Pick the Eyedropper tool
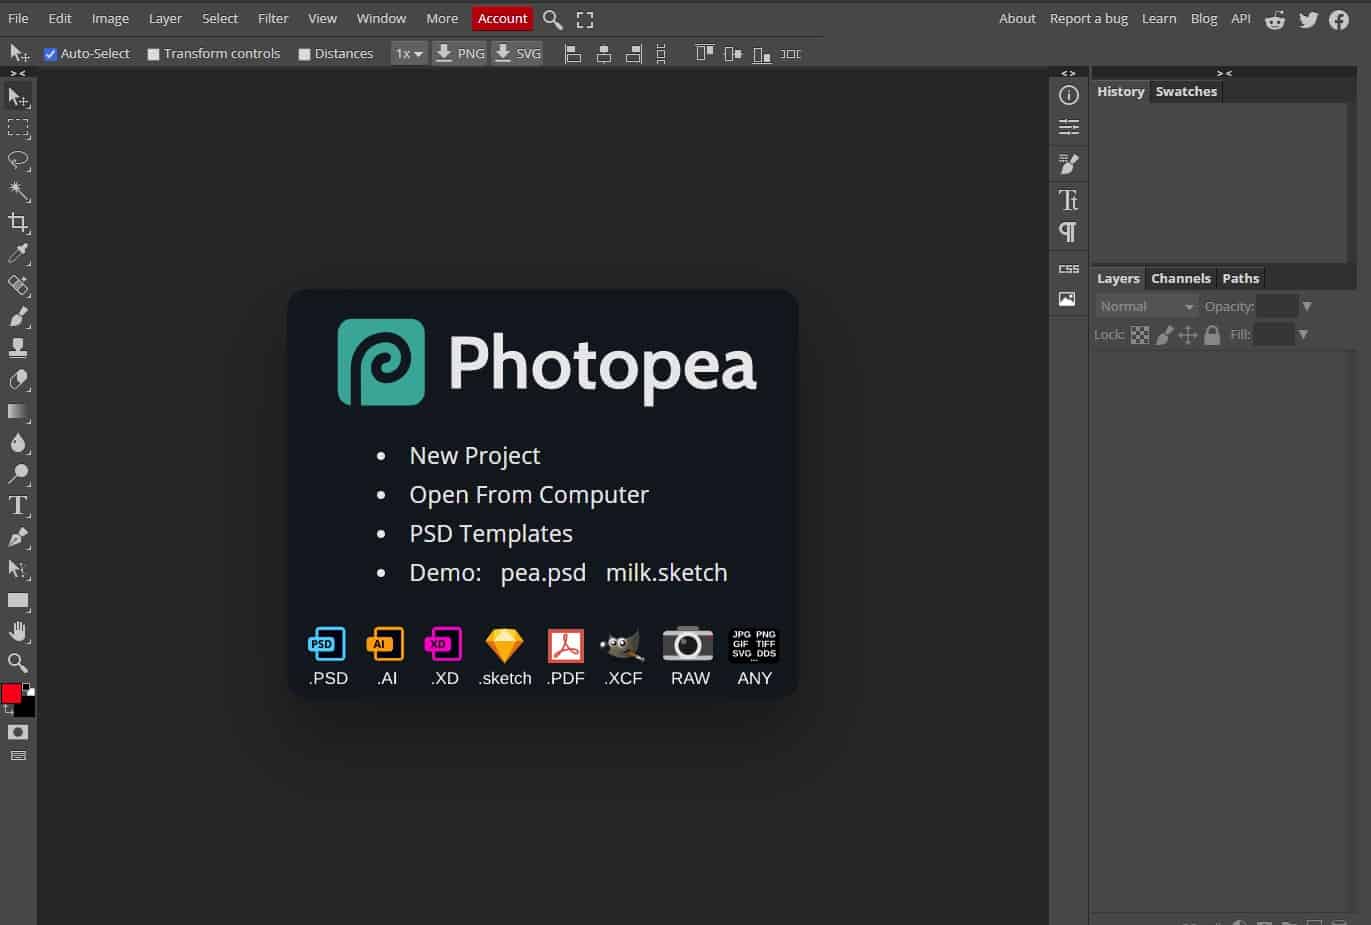 click(x=18, y=254)
